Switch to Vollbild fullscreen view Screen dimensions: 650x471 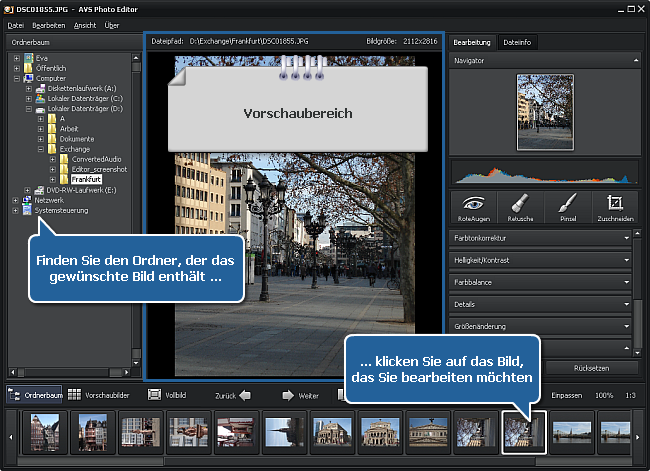point(166,395)
